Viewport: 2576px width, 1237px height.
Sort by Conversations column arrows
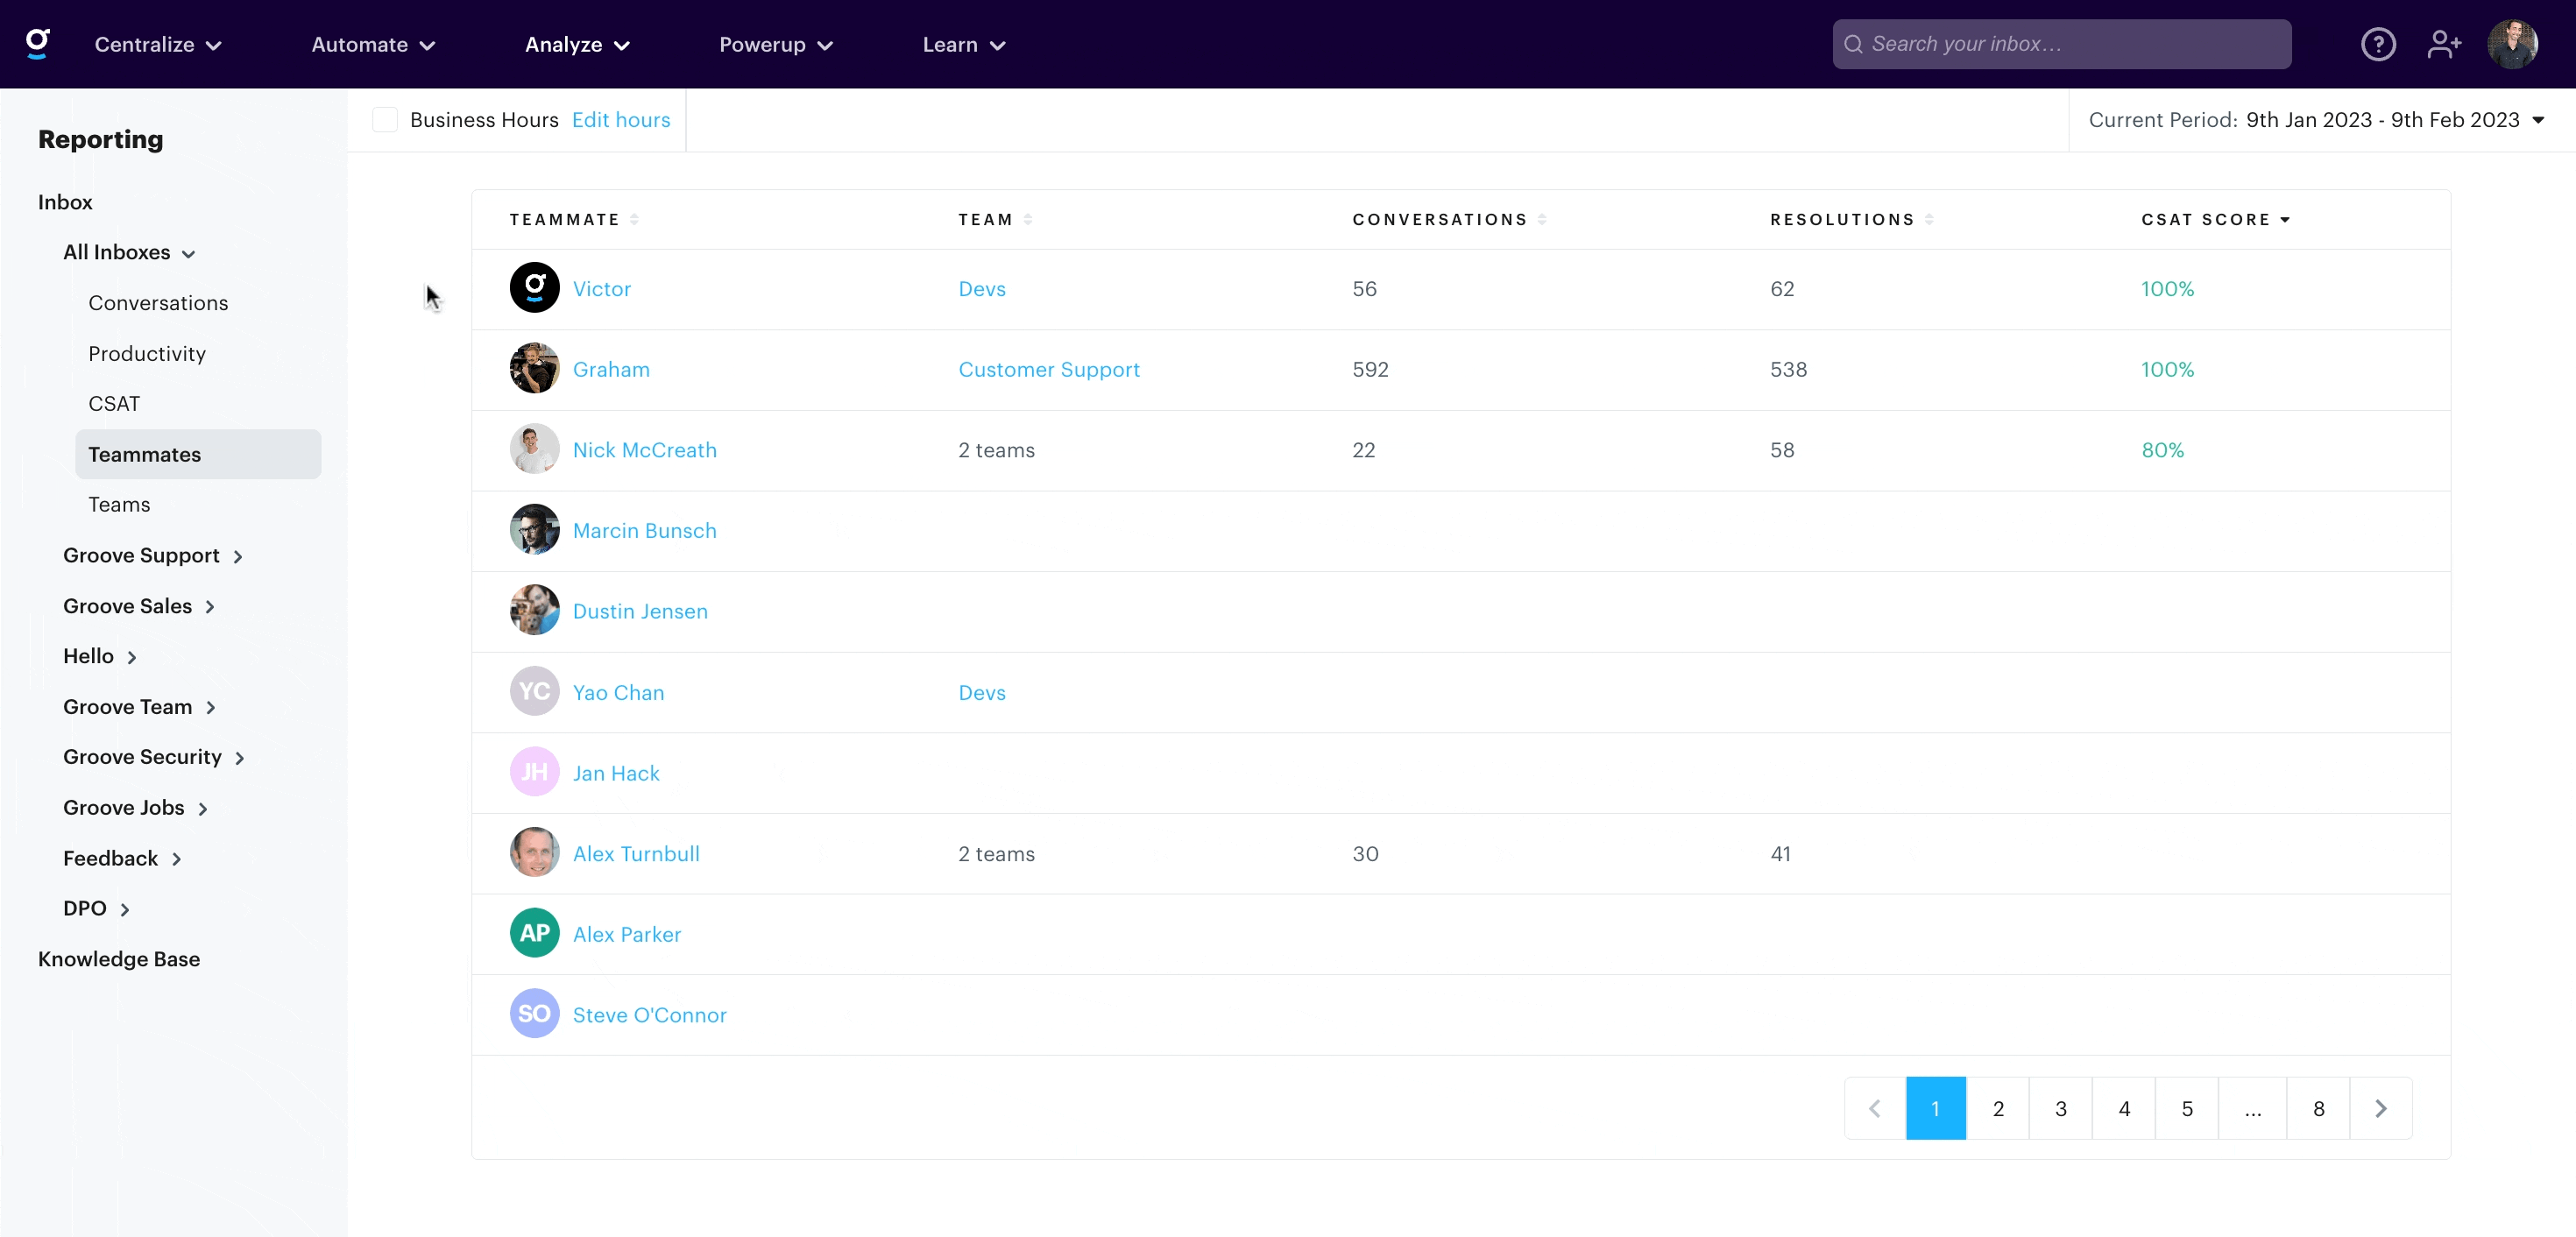pyautogui.click(x=1542, y=219)
